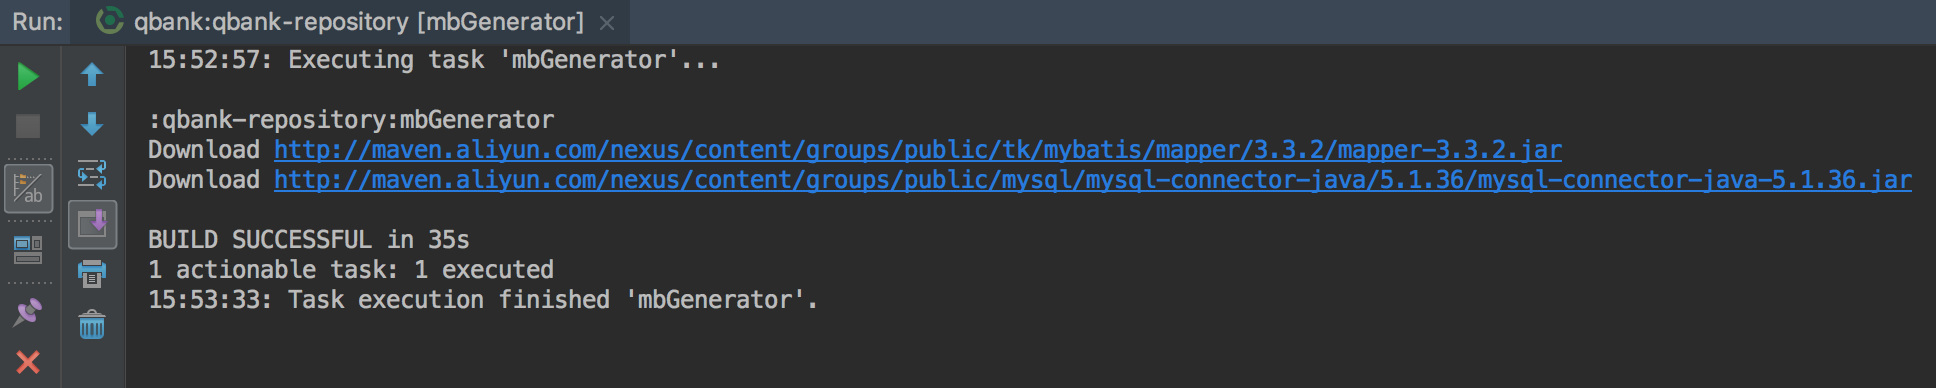Screen dimensions: 1936x388
Task: Click the Print console output icon
Action: [92, 273]
